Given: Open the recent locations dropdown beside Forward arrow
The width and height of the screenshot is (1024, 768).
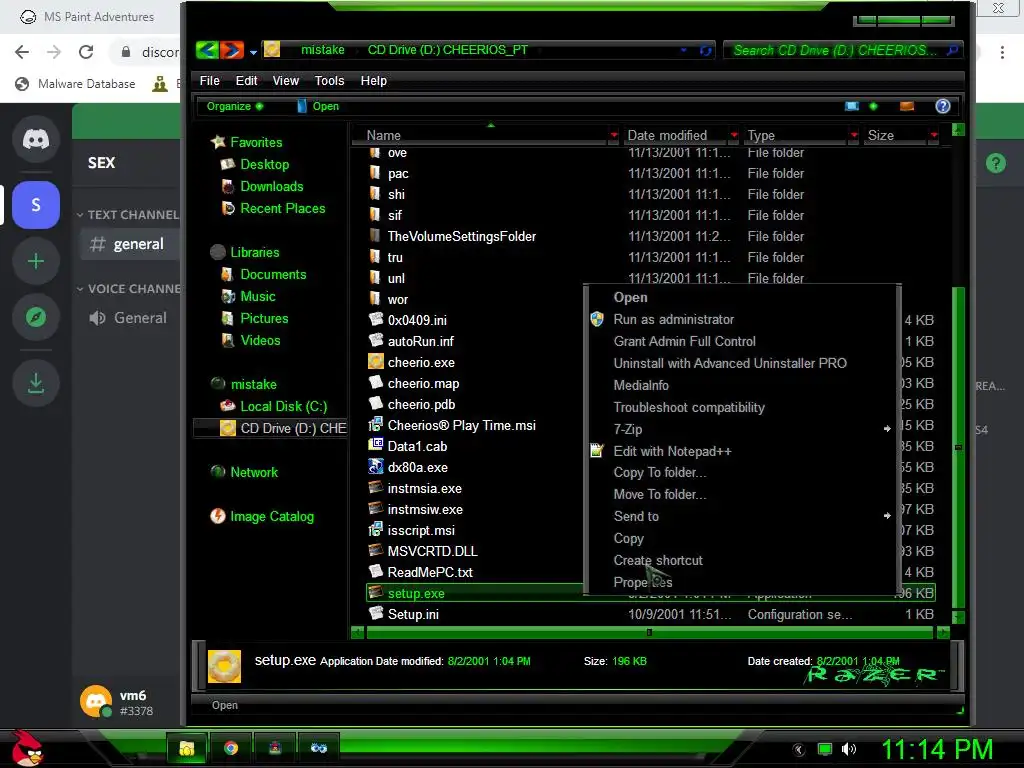Looking at the screenshot, I should [253, 52].
